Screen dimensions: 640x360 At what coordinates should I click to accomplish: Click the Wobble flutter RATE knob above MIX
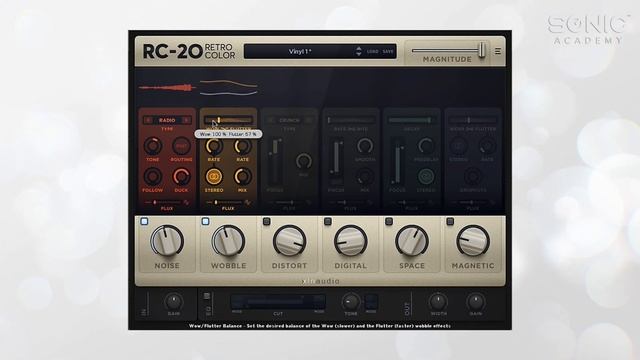[x=242, y=146]
